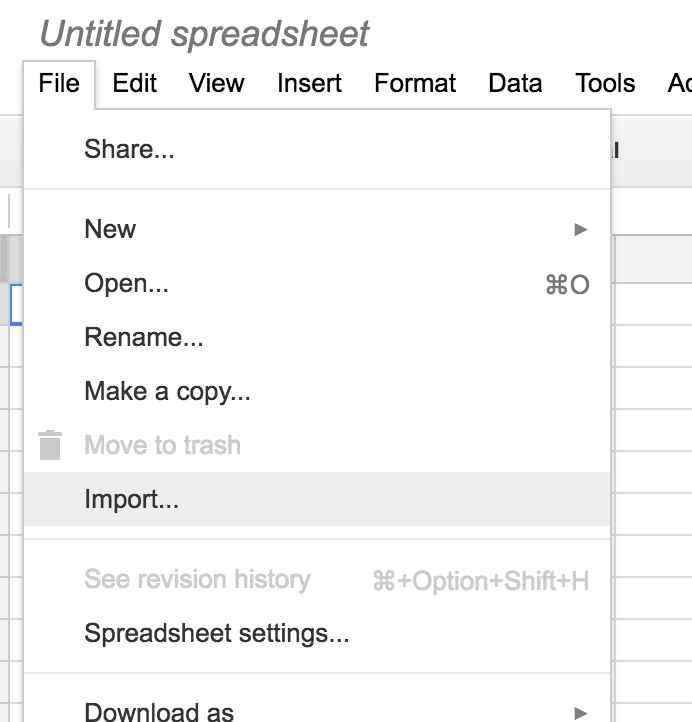The height and width of the screenshot is (722, 692).
Task: Choose Rename... to rename the spreadsheet
Action: pos(143,338)
